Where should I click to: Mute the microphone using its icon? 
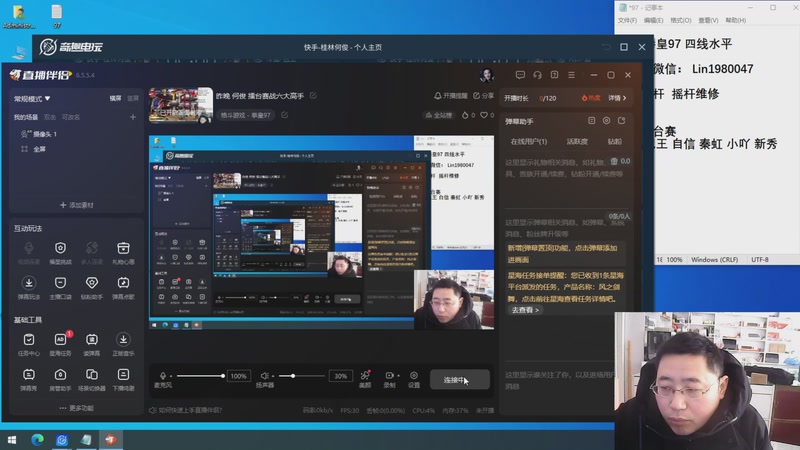[163, 376]
